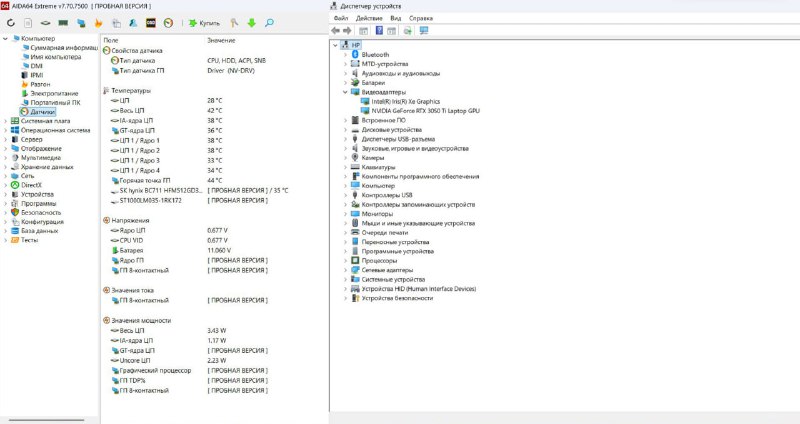
Task: Select the Тесты tree item
Action: click(29, 240)
